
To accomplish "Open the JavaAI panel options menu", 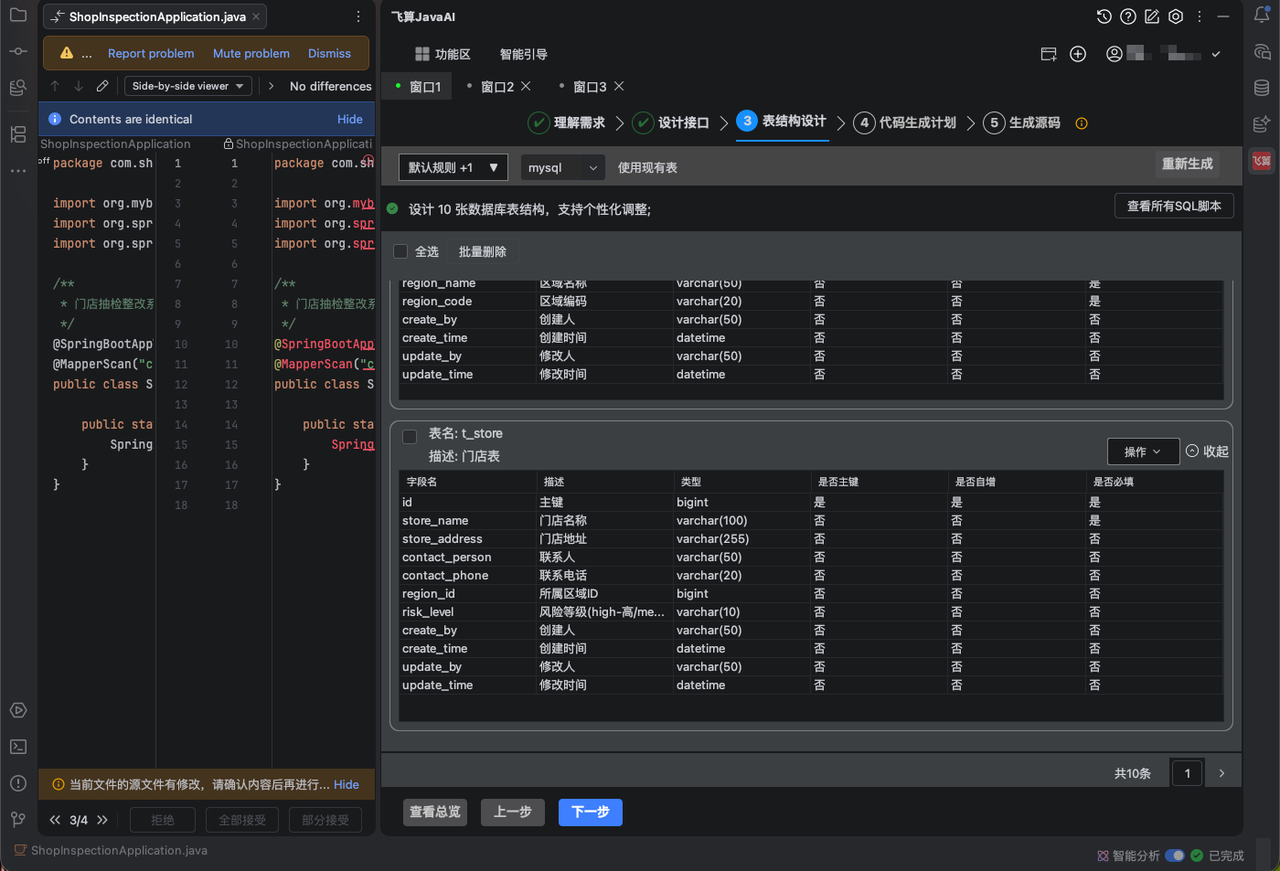I will tap(1199, 17).
